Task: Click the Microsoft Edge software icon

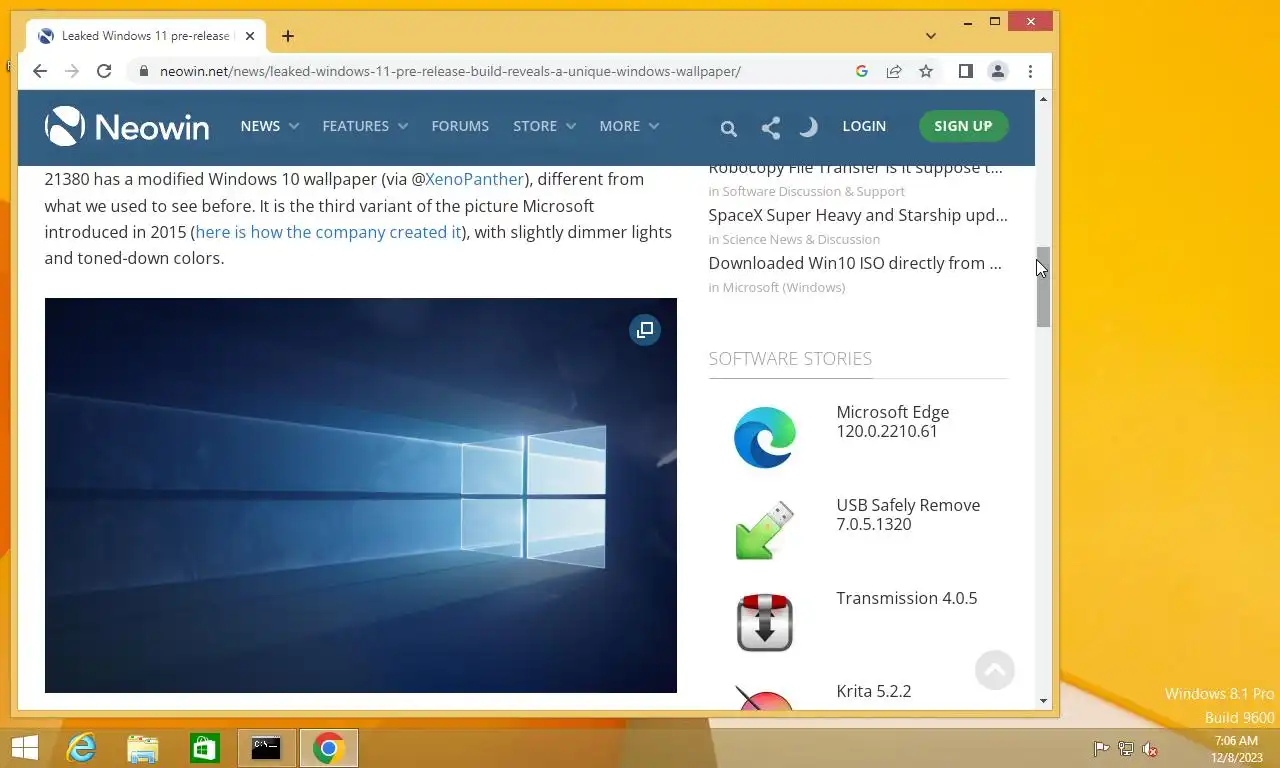Action: point(765,437)
